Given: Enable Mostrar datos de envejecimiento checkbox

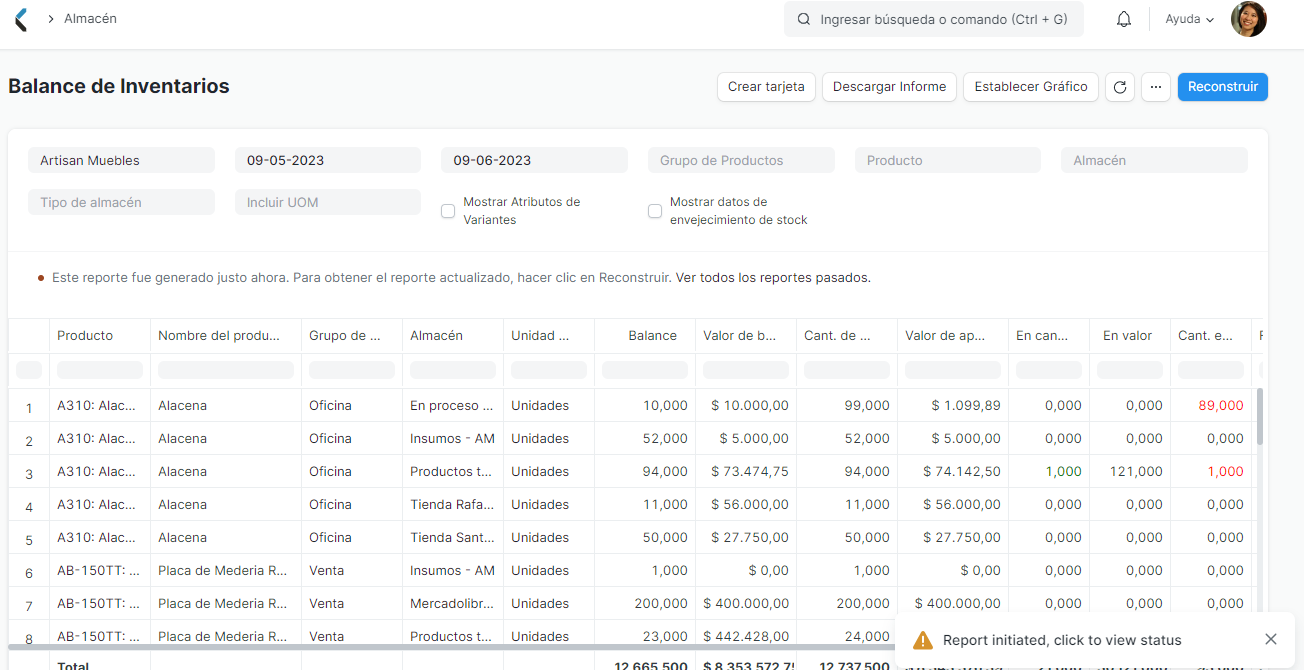Looking at the screenshot, I should tap(655, 211).
